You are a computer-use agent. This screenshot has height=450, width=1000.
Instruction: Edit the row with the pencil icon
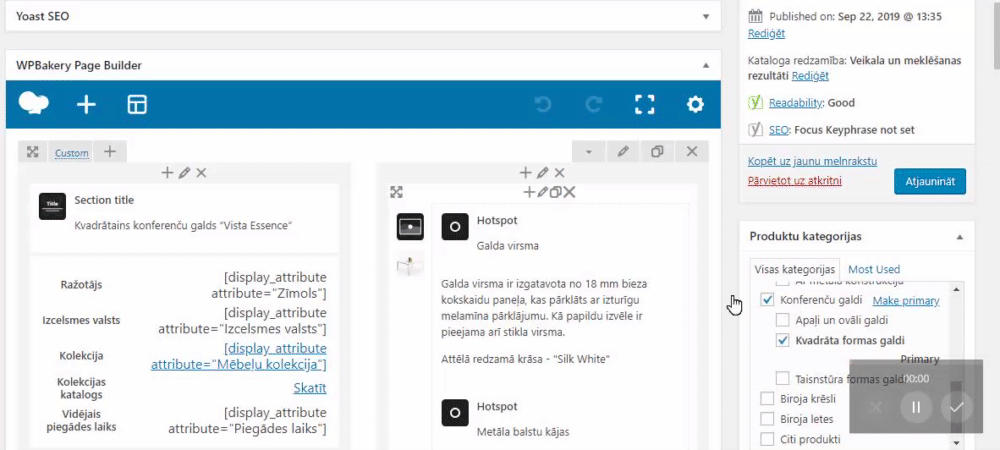point(623,152)
